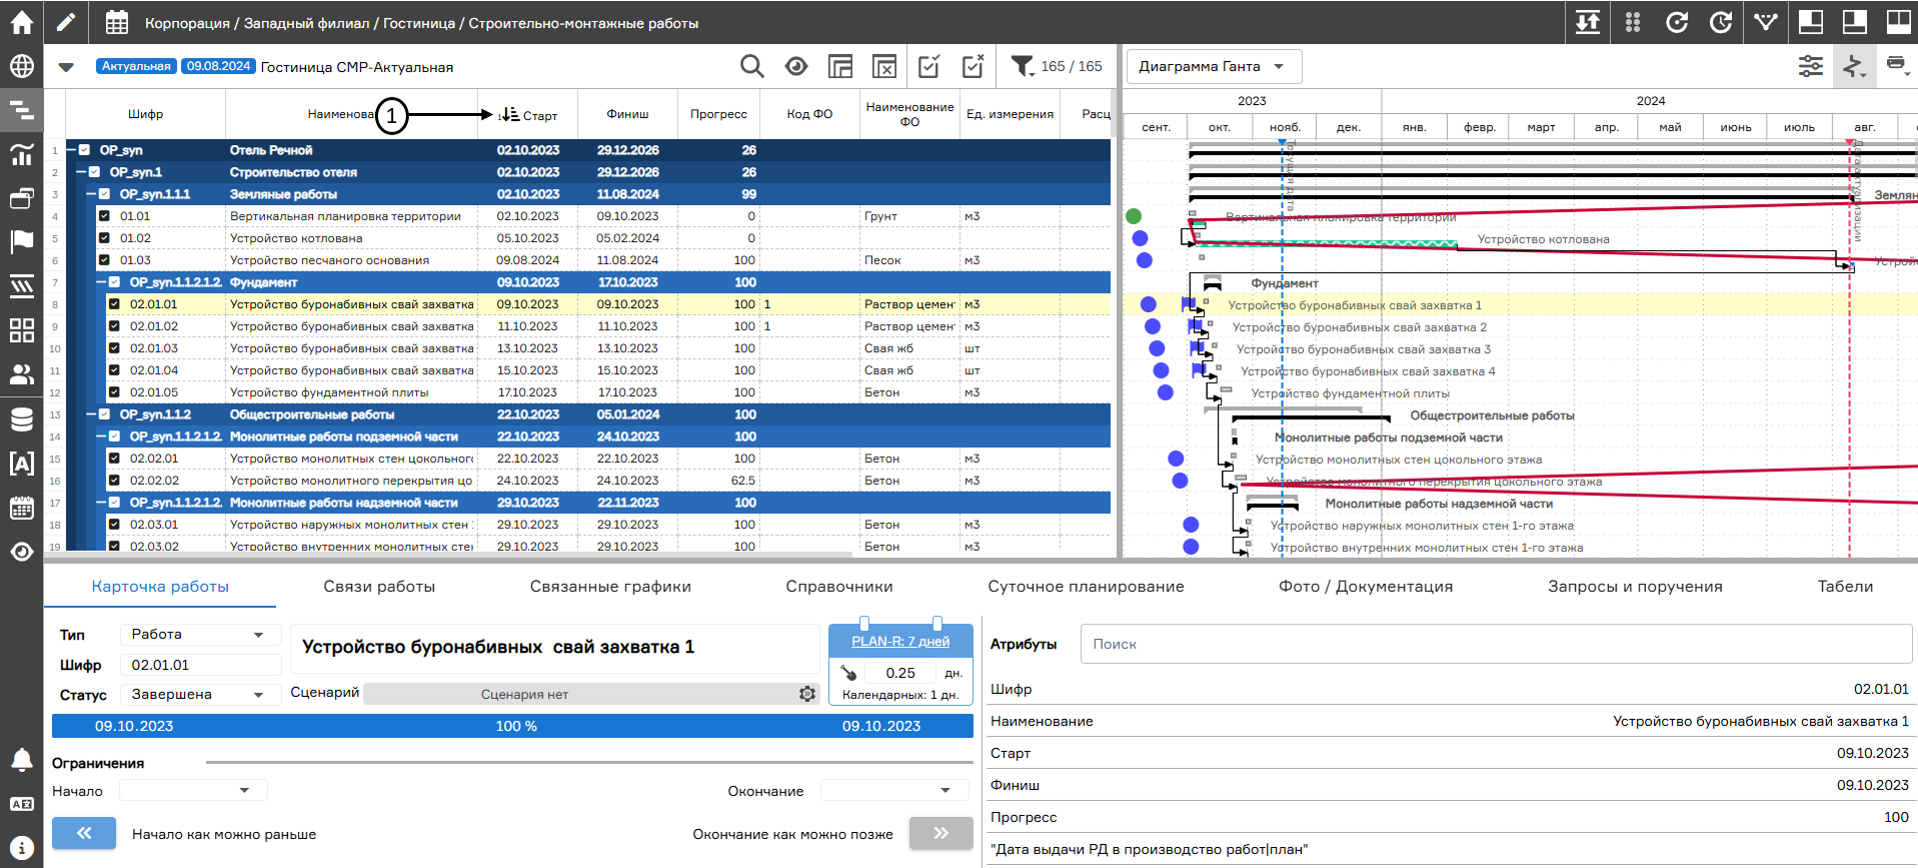
Task: Toggle checkbox for row 02.01.03
Action: click(114, 348)
